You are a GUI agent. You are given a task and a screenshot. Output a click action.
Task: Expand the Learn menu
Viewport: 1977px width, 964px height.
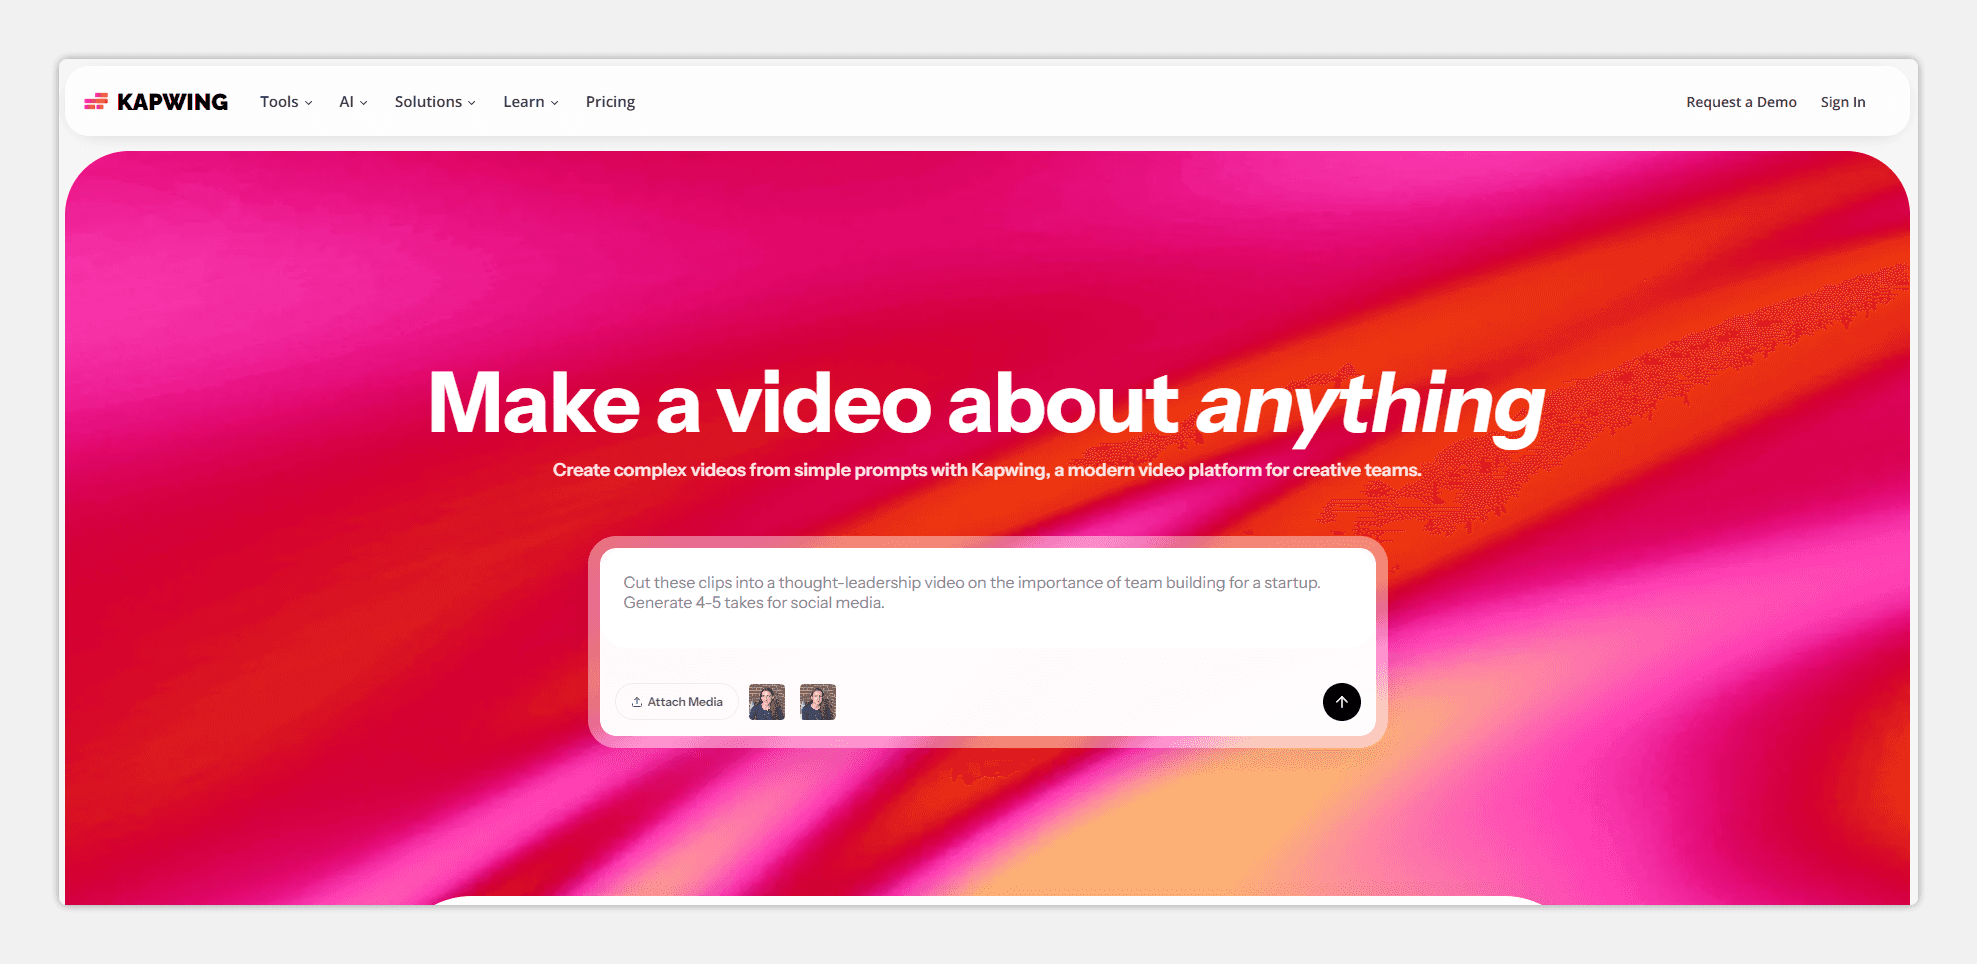pyautogui.click(x=531, y=102)
